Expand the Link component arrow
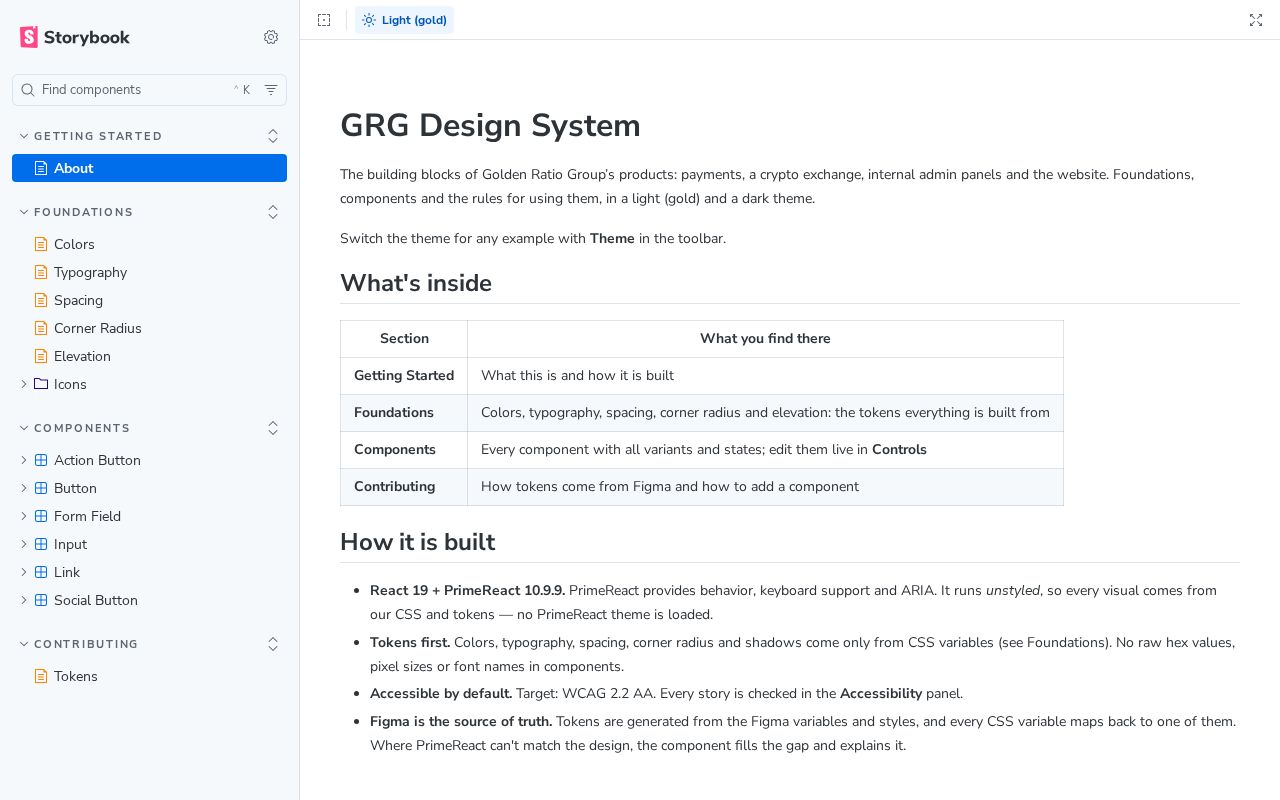This screenshot has width=1280, height=800. click(x=24, y=572)
